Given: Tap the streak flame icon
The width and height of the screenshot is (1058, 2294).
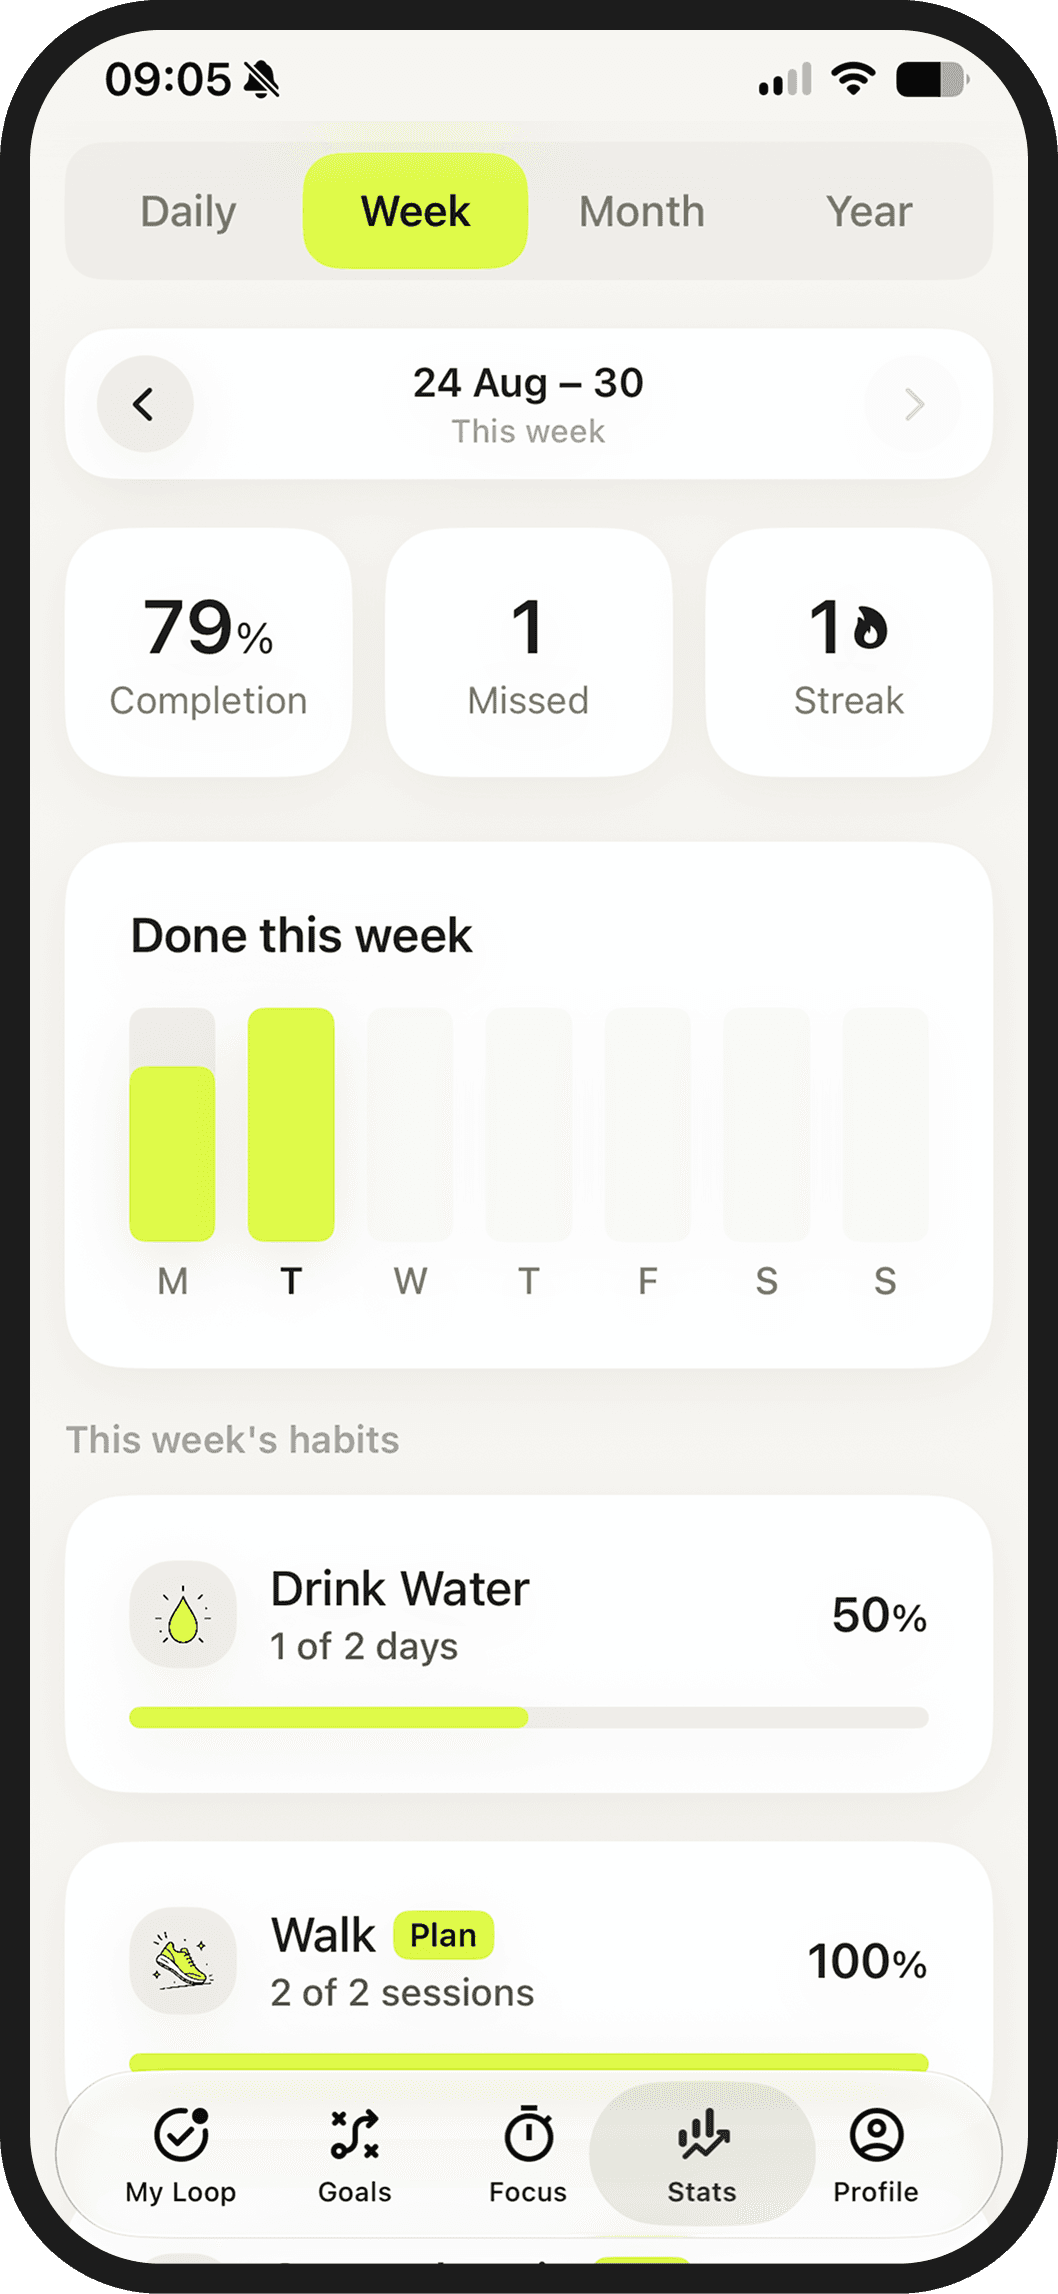Looking at the screenshot, I should pyautogui.click(x=870, y=628).
